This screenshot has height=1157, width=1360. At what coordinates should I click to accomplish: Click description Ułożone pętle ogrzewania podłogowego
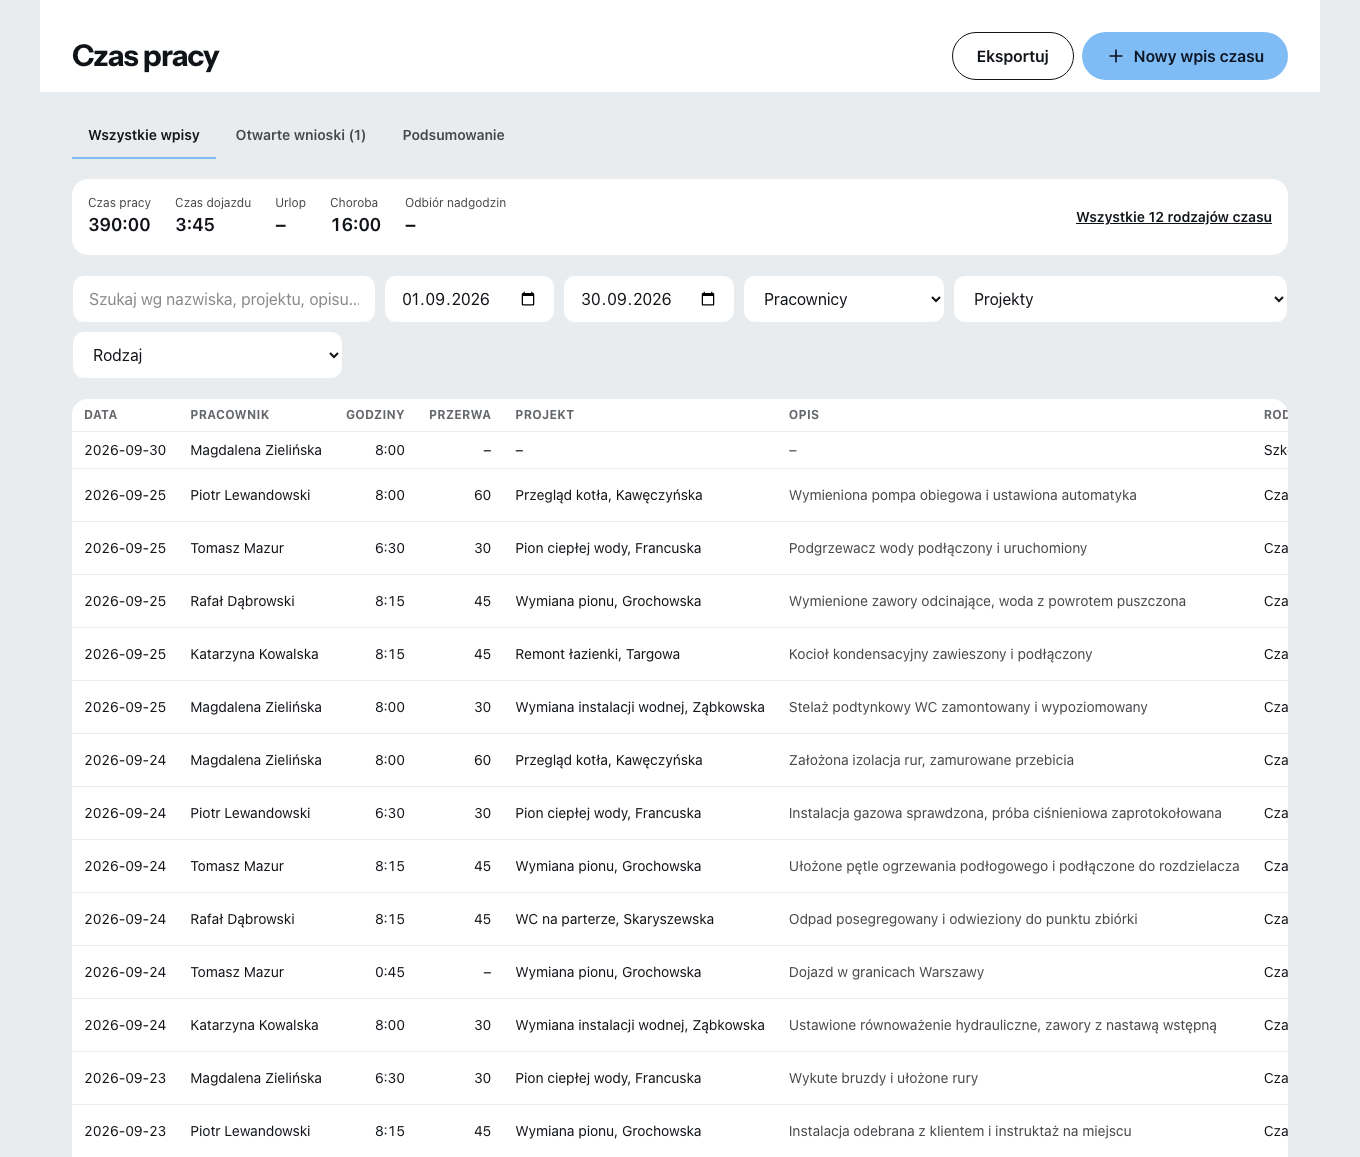1014,866
